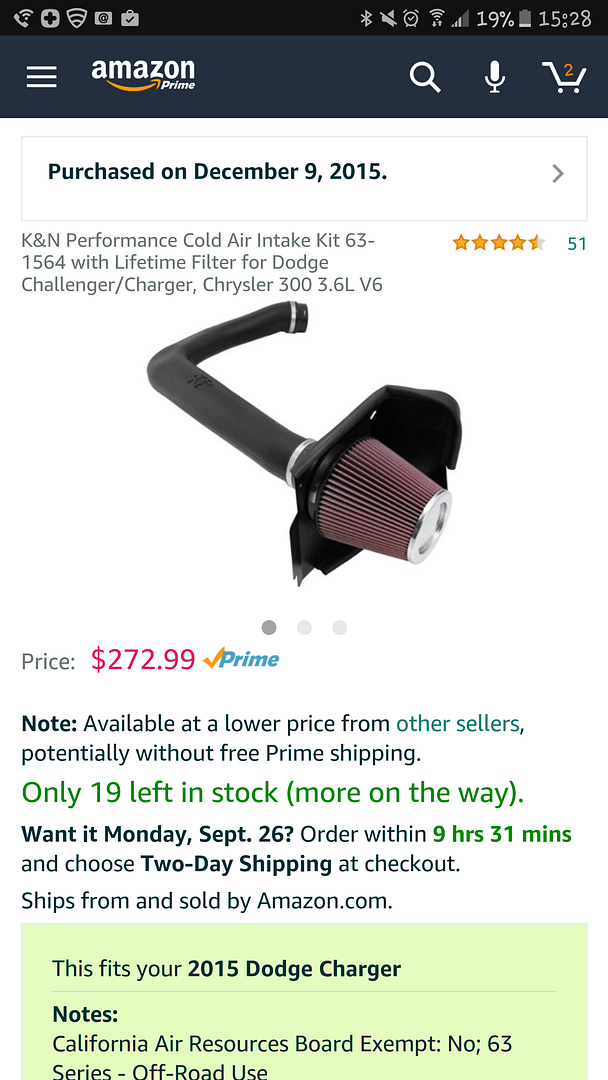Open the Purchased on December 9, 2015 banner
This screenshot has height=1080, width=608.
[304, 178]
